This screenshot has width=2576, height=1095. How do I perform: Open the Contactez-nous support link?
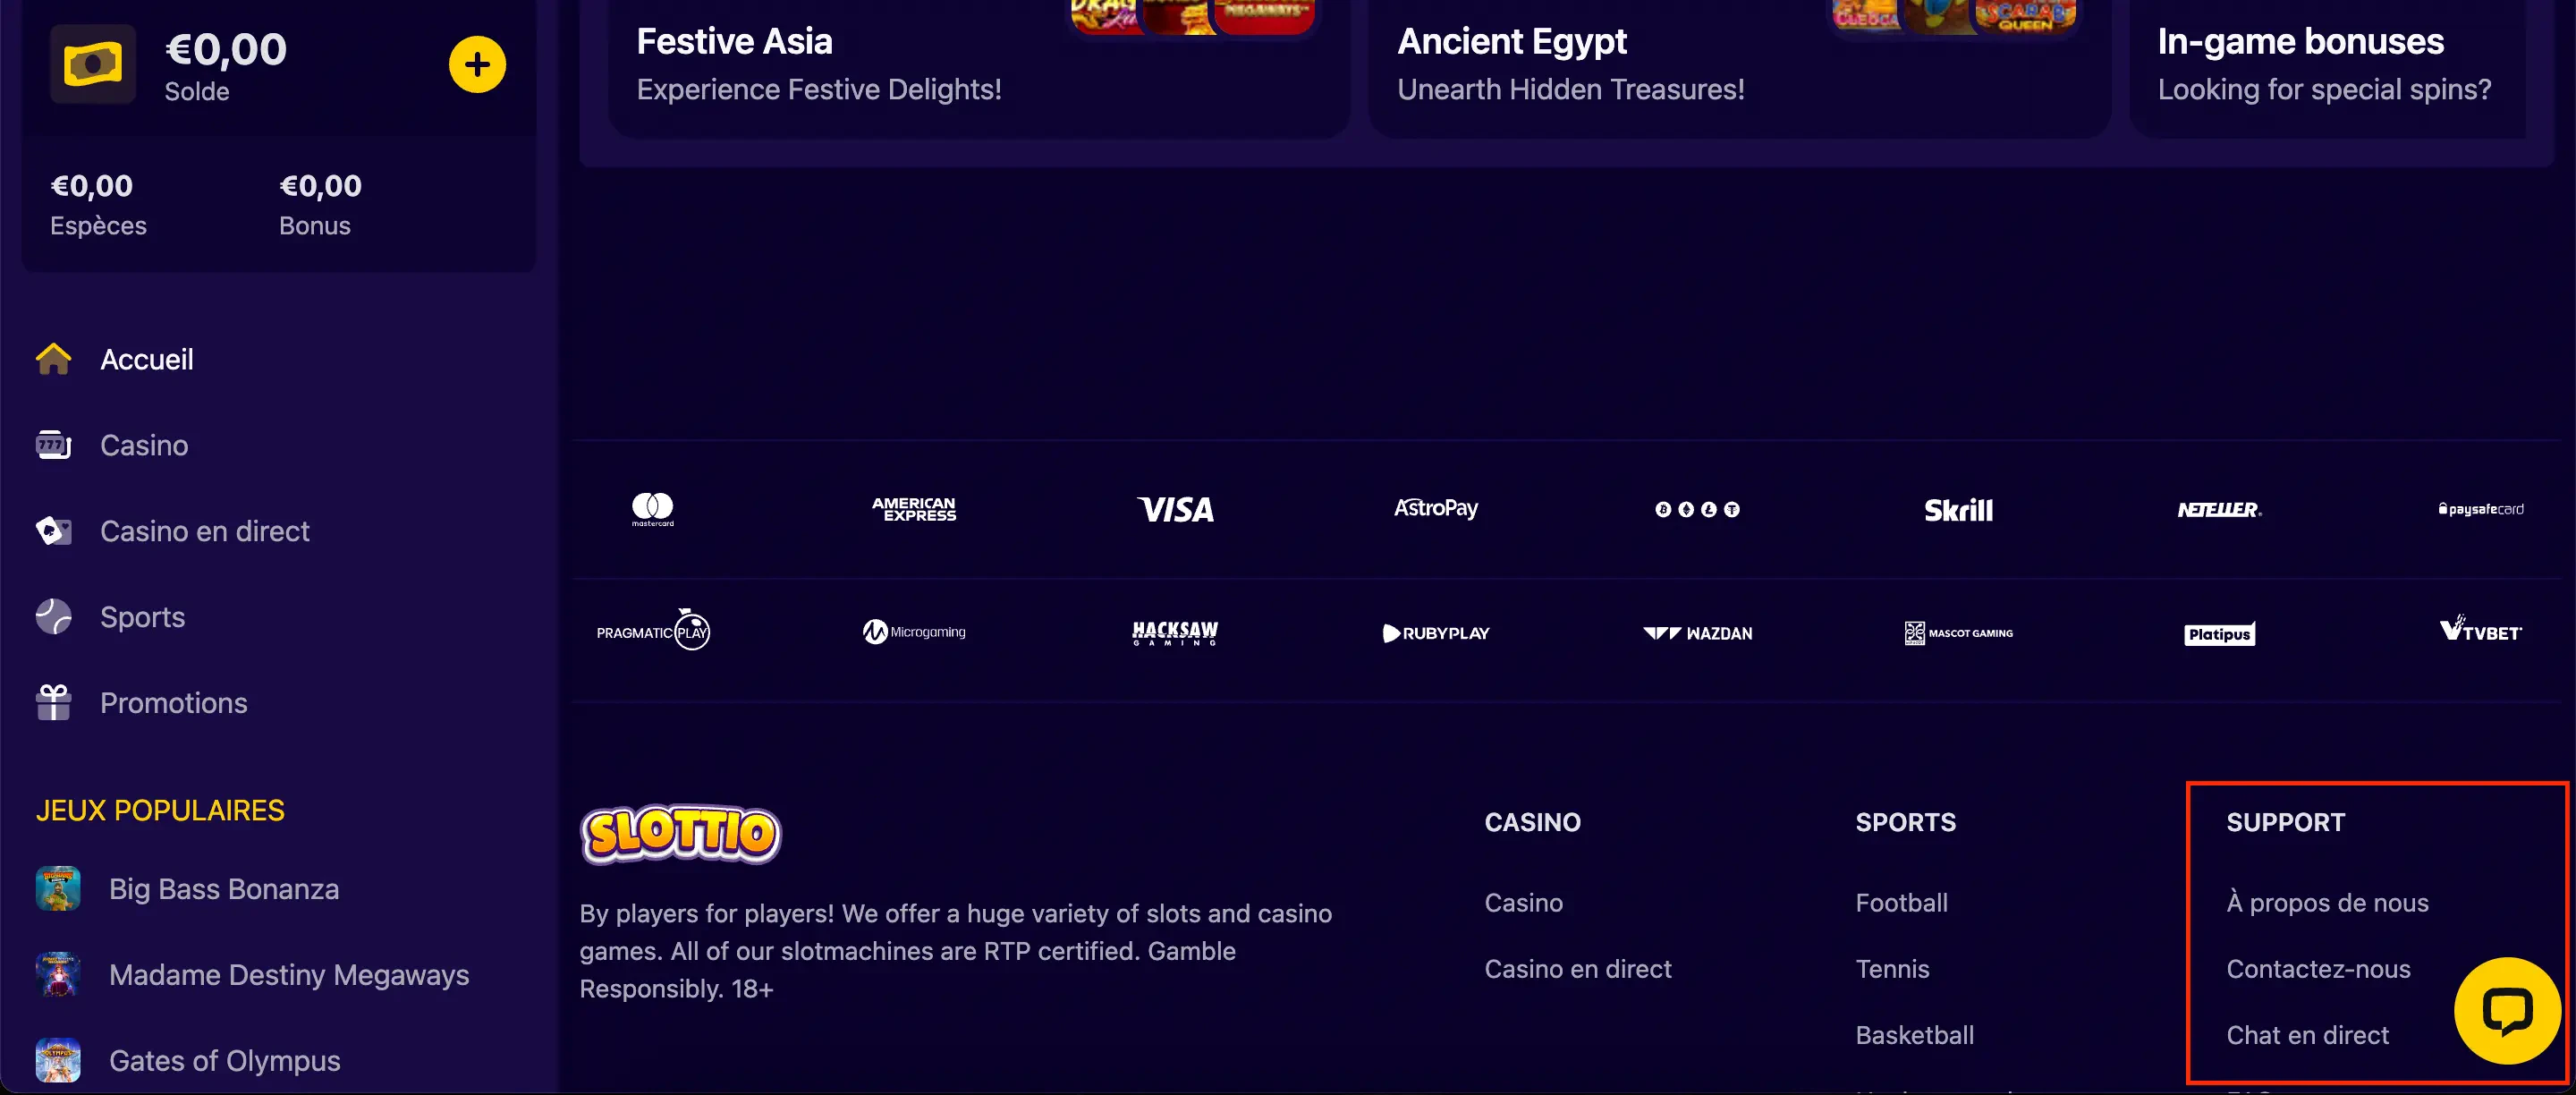tap(2318, 968)
